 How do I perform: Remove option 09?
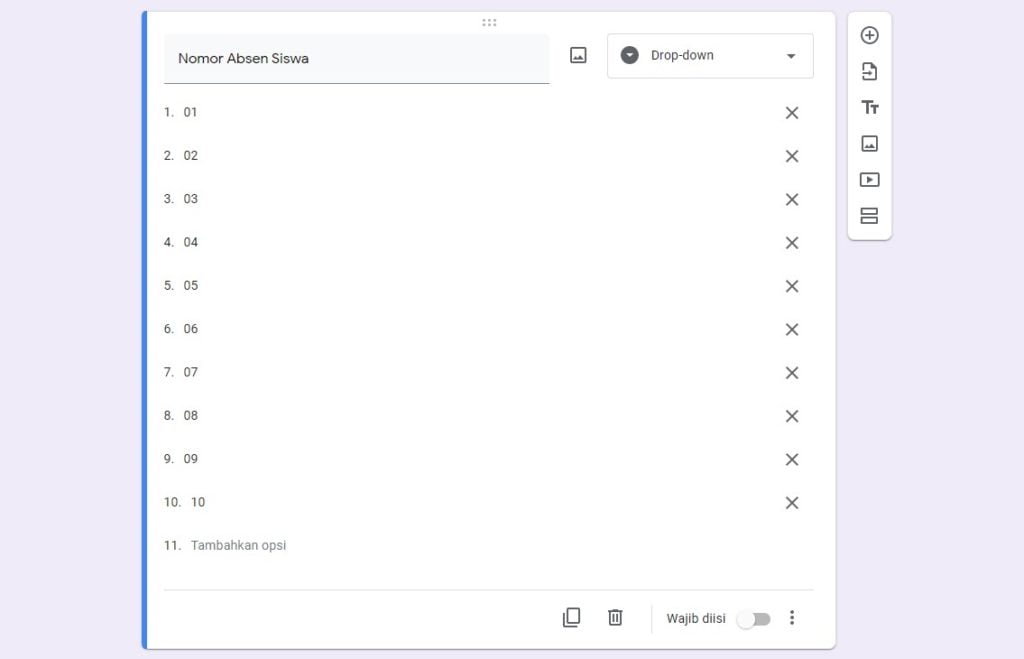792,460
